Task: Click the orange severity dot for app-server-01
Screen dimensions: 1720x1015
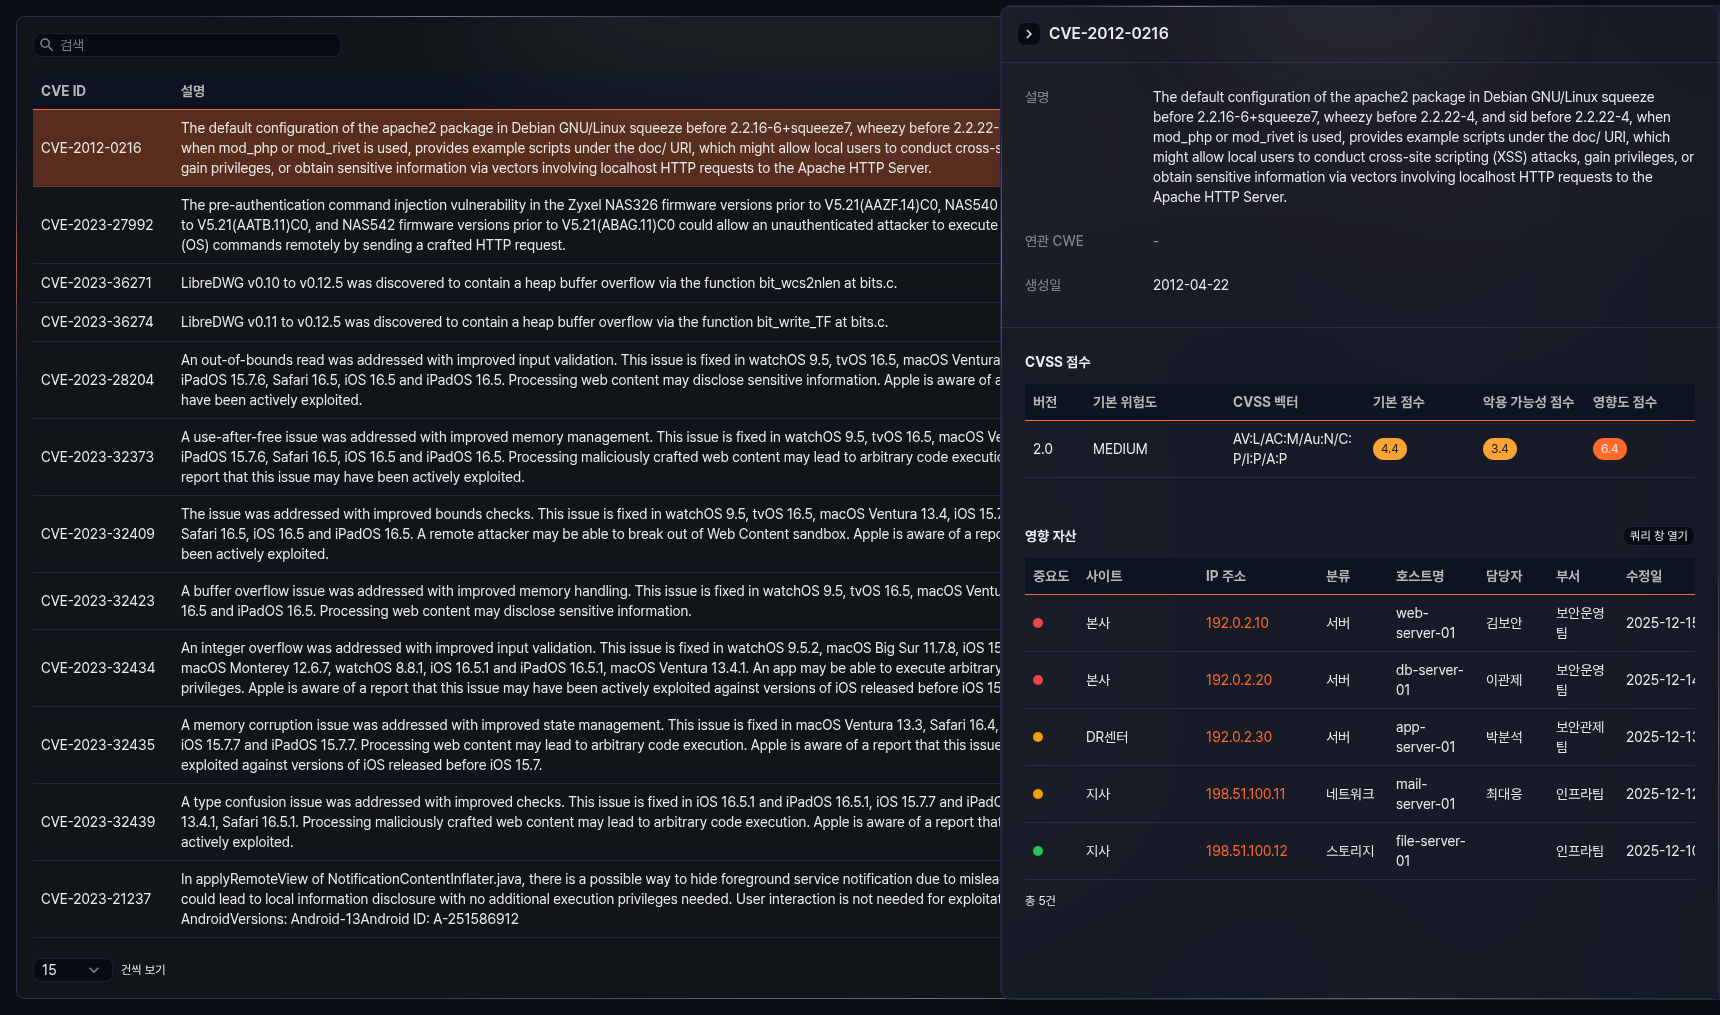Action: tap(1038, 737)
